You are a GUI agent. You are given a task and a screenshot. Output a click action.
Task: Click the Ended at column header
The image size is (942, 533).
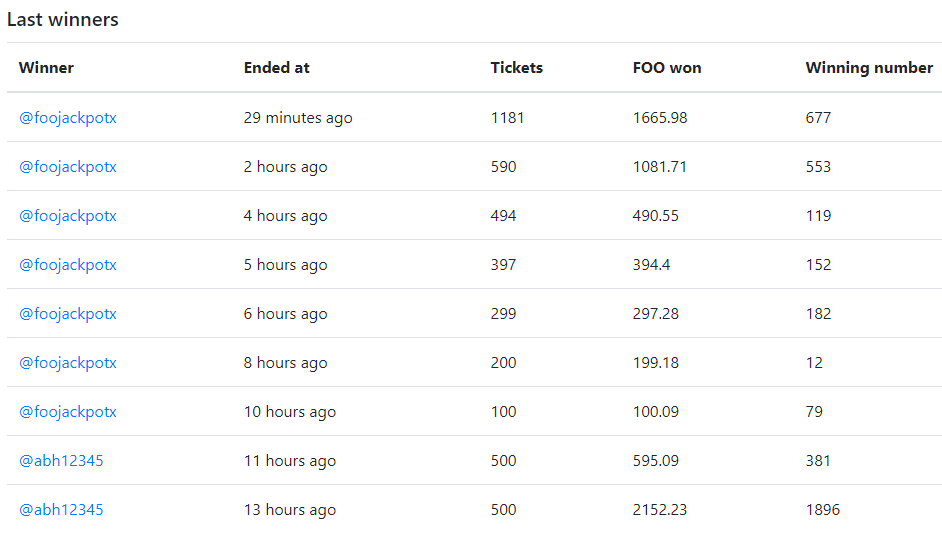276,68
